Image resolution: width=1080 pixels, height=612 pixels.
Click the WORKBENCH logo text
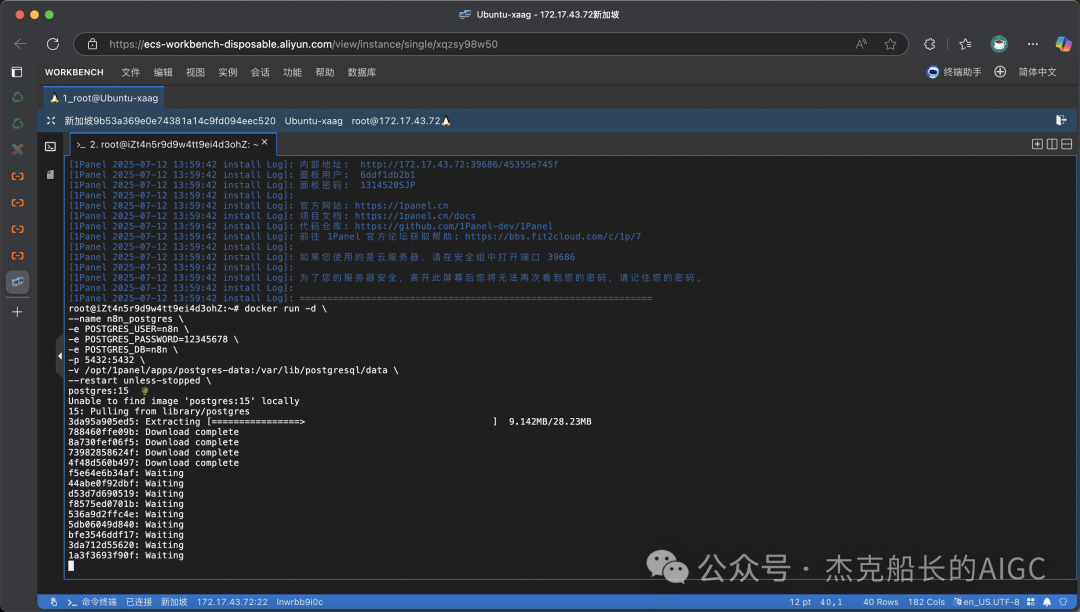click(x=74, y=72)
